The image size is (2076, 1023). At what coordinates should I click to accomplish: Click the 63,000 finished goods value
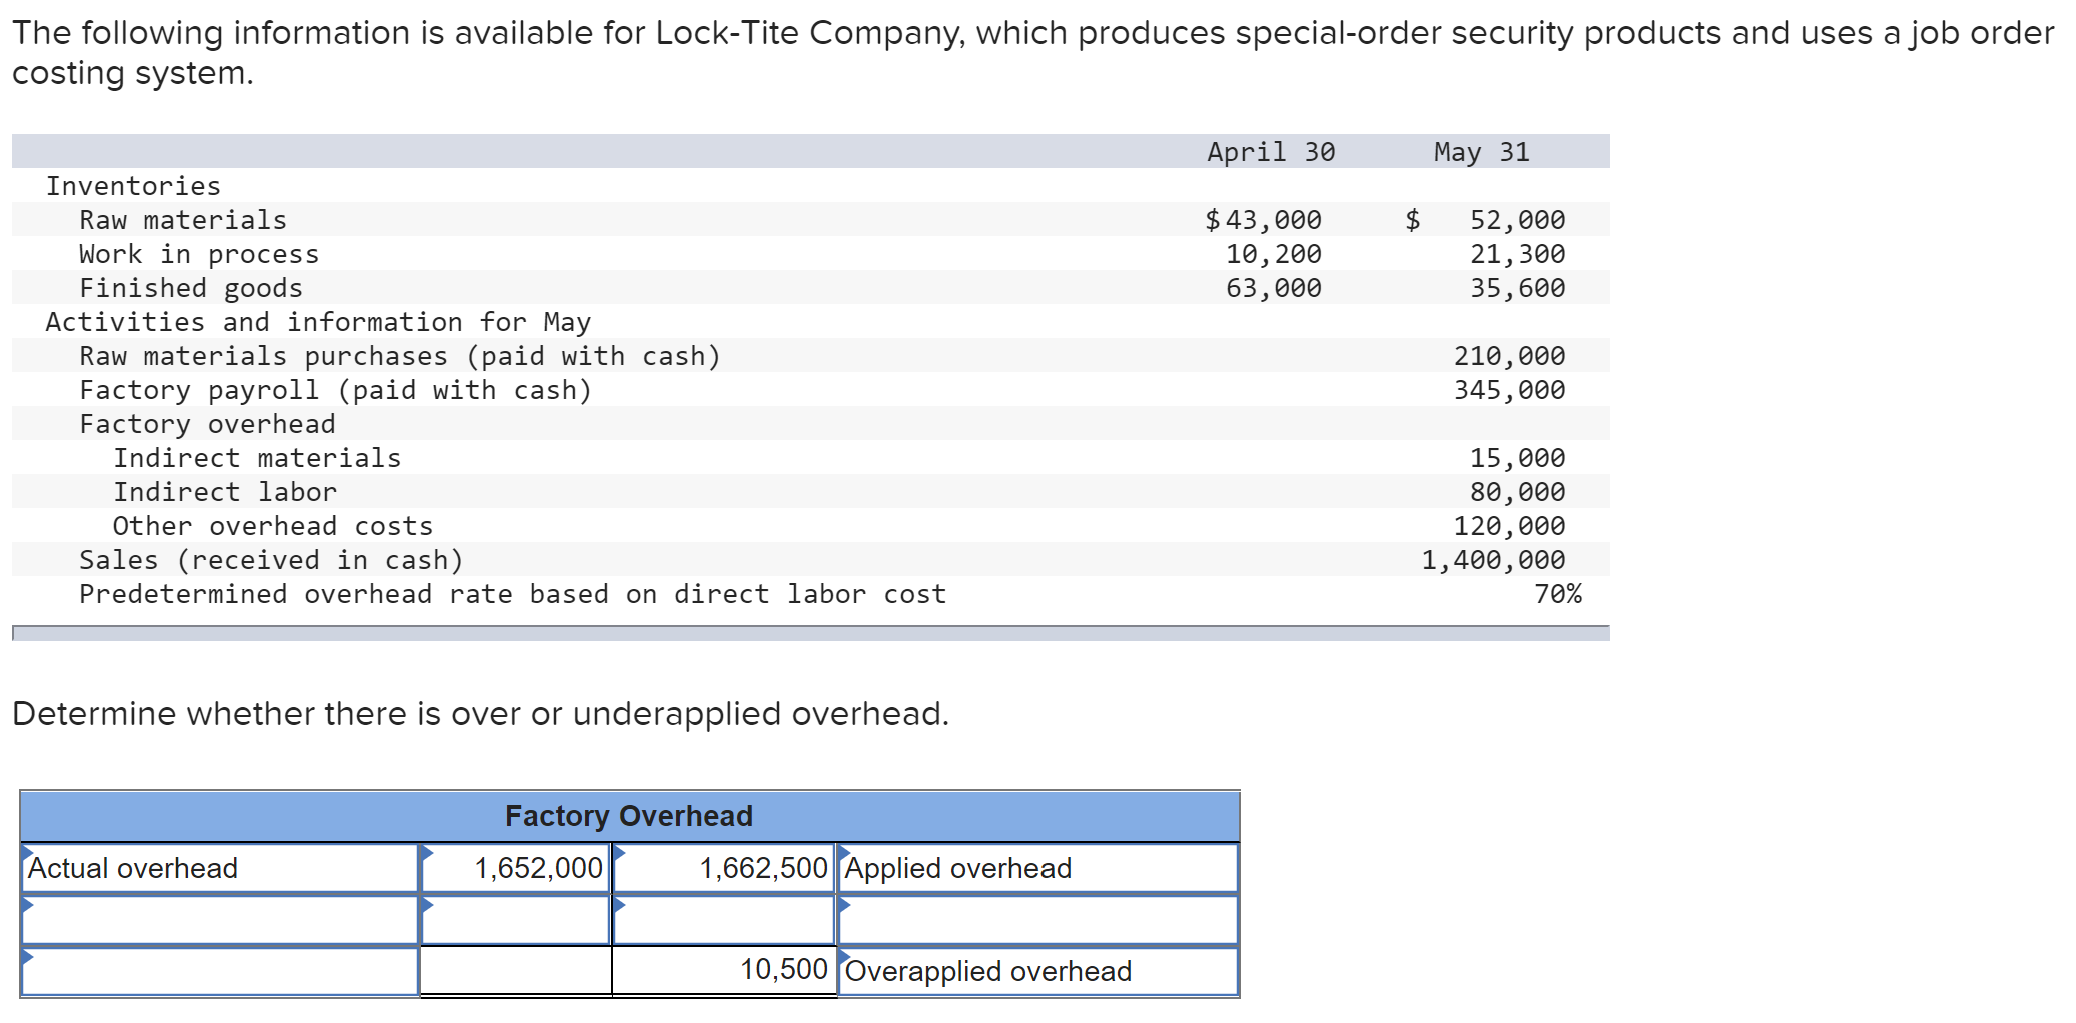pyautogui.click(x=1273, y=288)
